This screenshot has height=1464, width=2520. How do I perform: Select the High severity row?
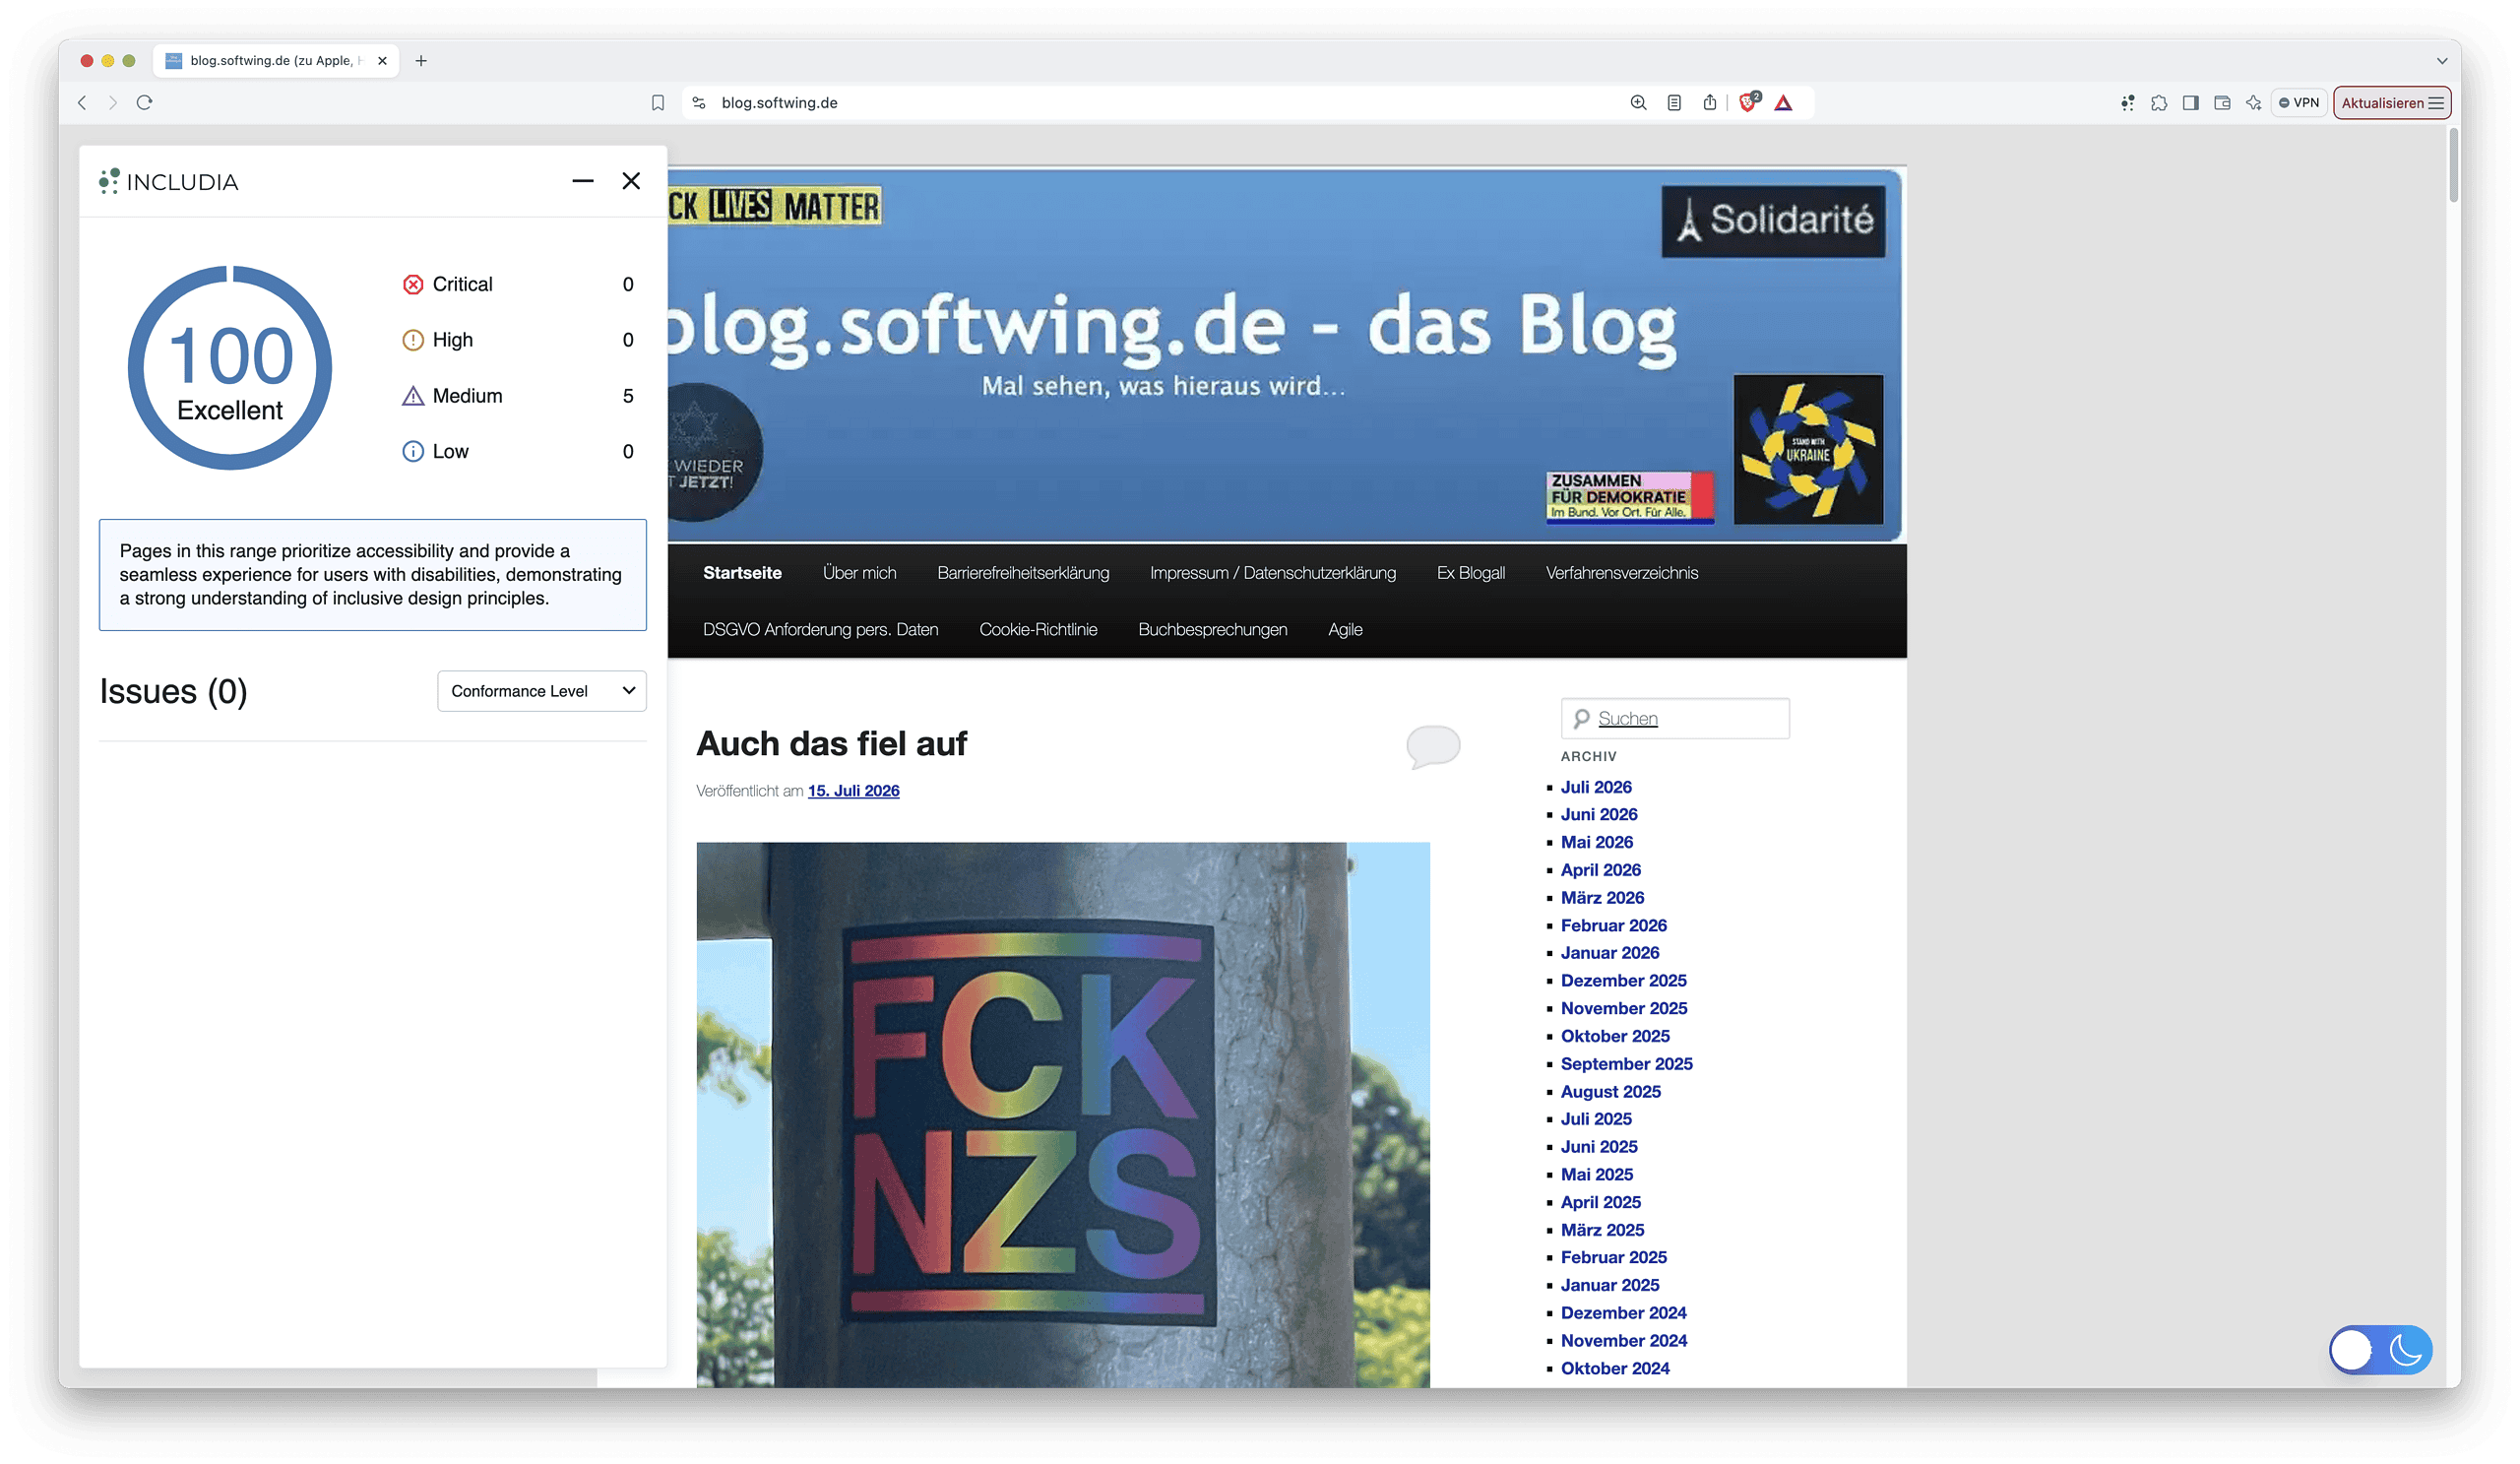pyautogui.click(x=518, y=340)
